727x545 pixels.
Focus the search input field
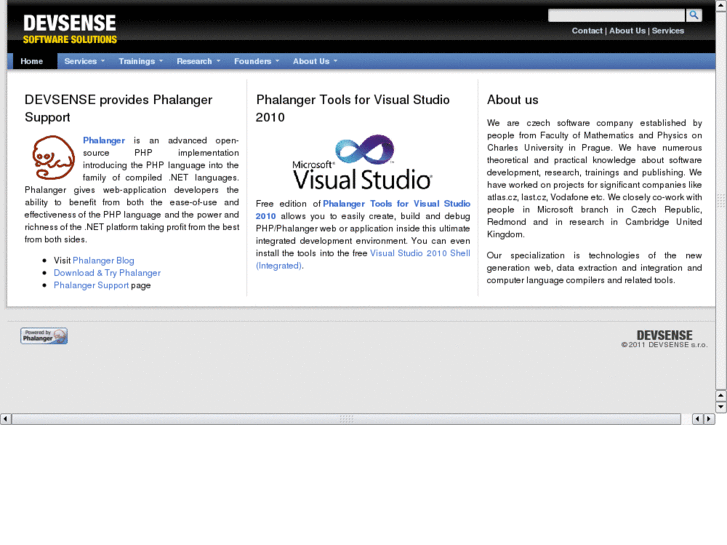616,15
